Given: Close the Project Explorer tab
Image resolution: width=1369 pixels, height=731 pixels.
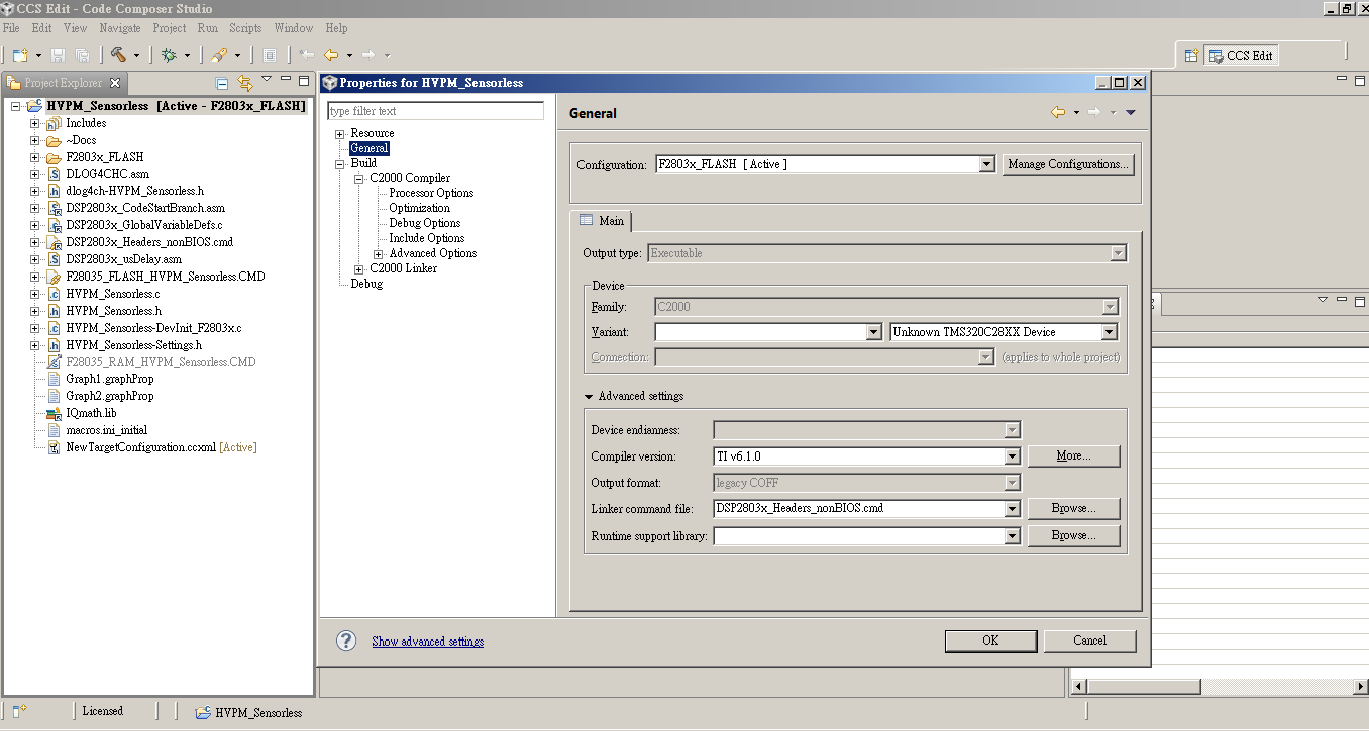Looking at the screenshot, I should (115, 83).
